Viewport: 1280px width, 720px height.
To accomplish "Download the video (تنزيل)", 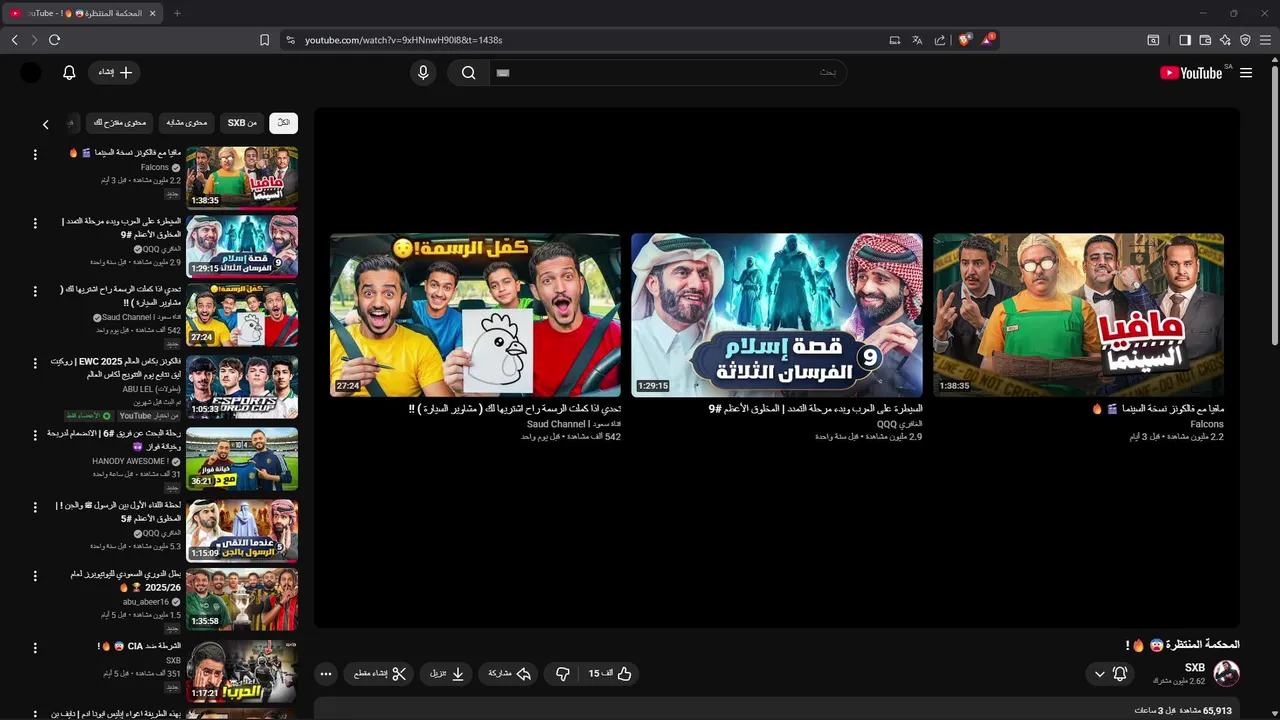I will (447, 674).
